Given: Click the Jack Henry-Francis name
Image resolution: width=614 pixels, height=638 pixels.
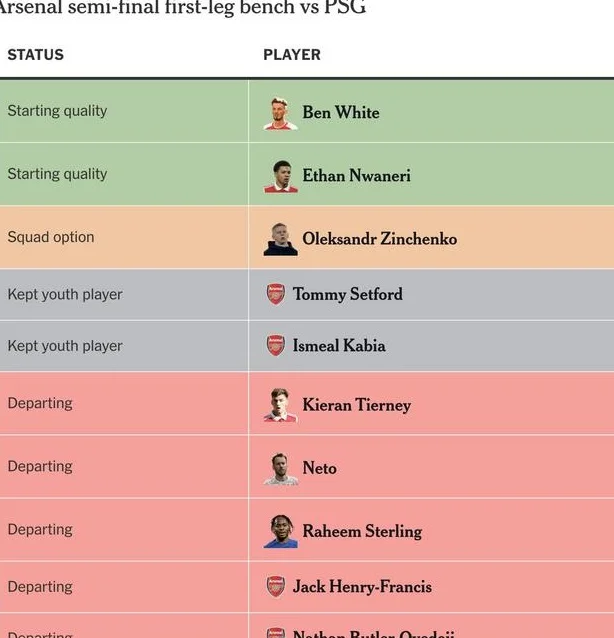Looking at the screenshot, I should 362,586.
